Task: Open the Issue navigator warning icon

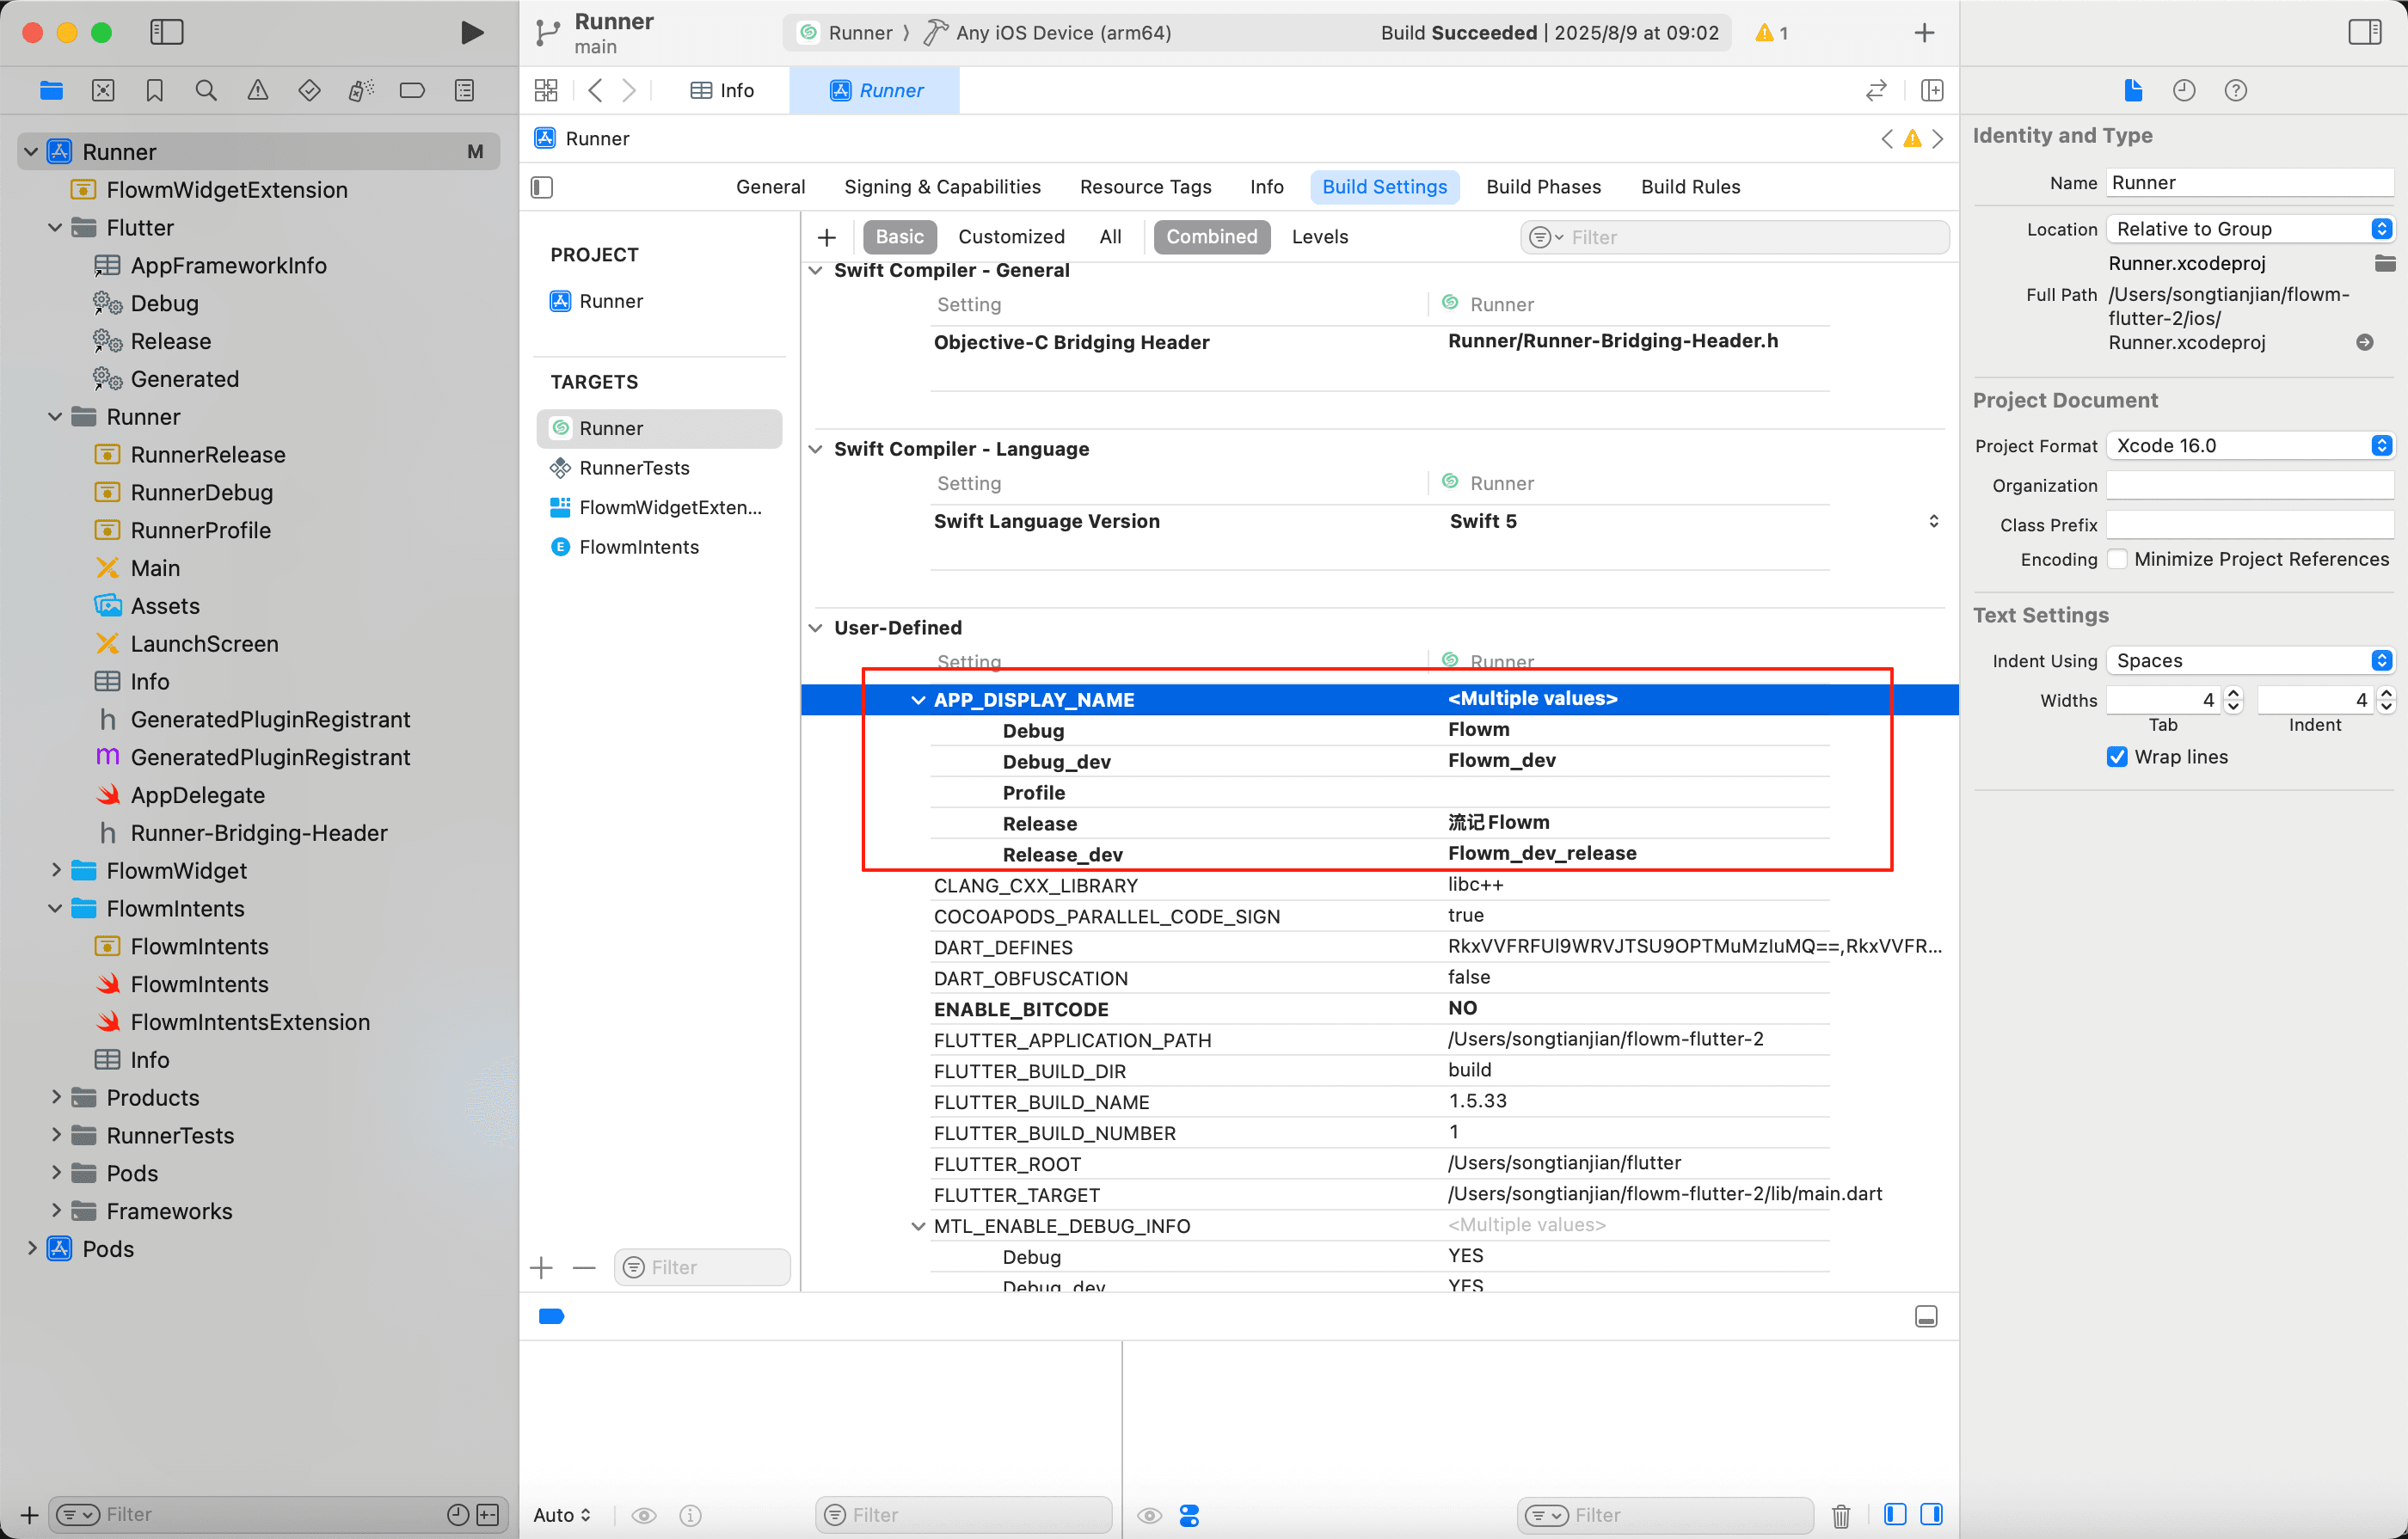Action: click(x=257, y=91)
